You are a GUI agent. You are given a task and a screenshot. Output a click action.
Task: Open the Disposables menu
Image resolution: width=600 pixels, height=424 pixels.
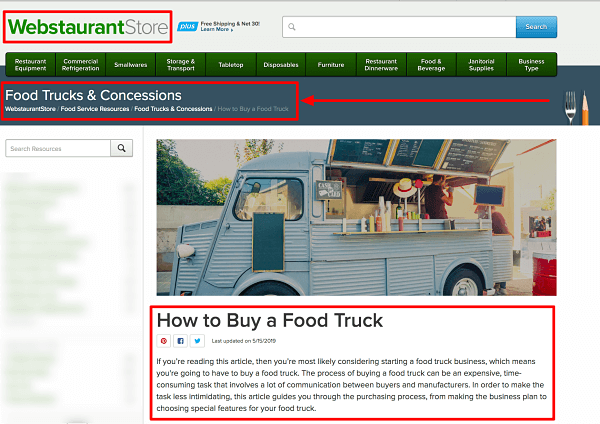[x=281, y=65]
